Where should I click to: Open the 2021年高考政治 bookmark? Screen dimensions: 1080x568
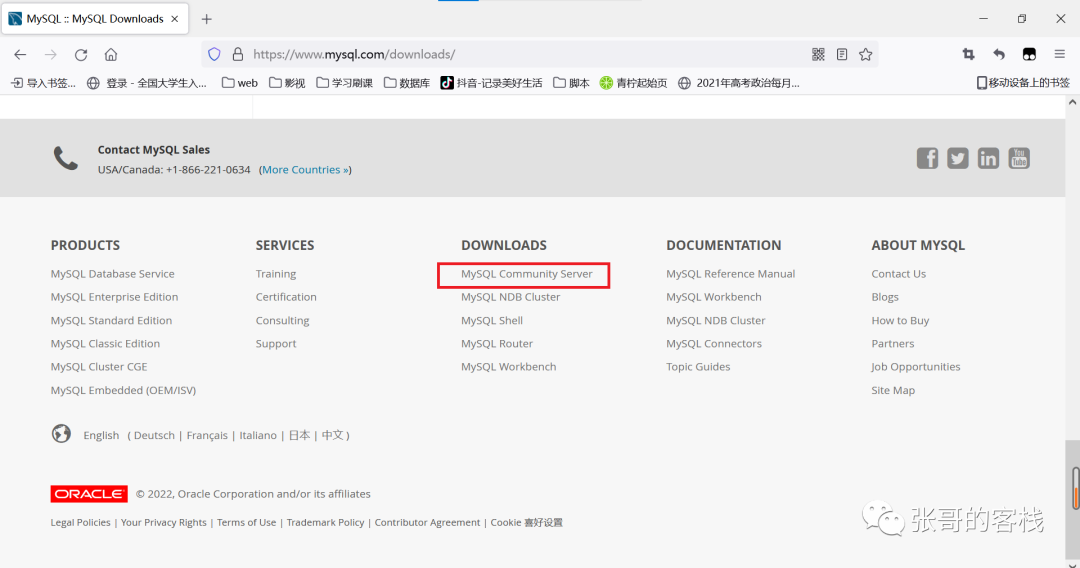[x=738, y=83]
